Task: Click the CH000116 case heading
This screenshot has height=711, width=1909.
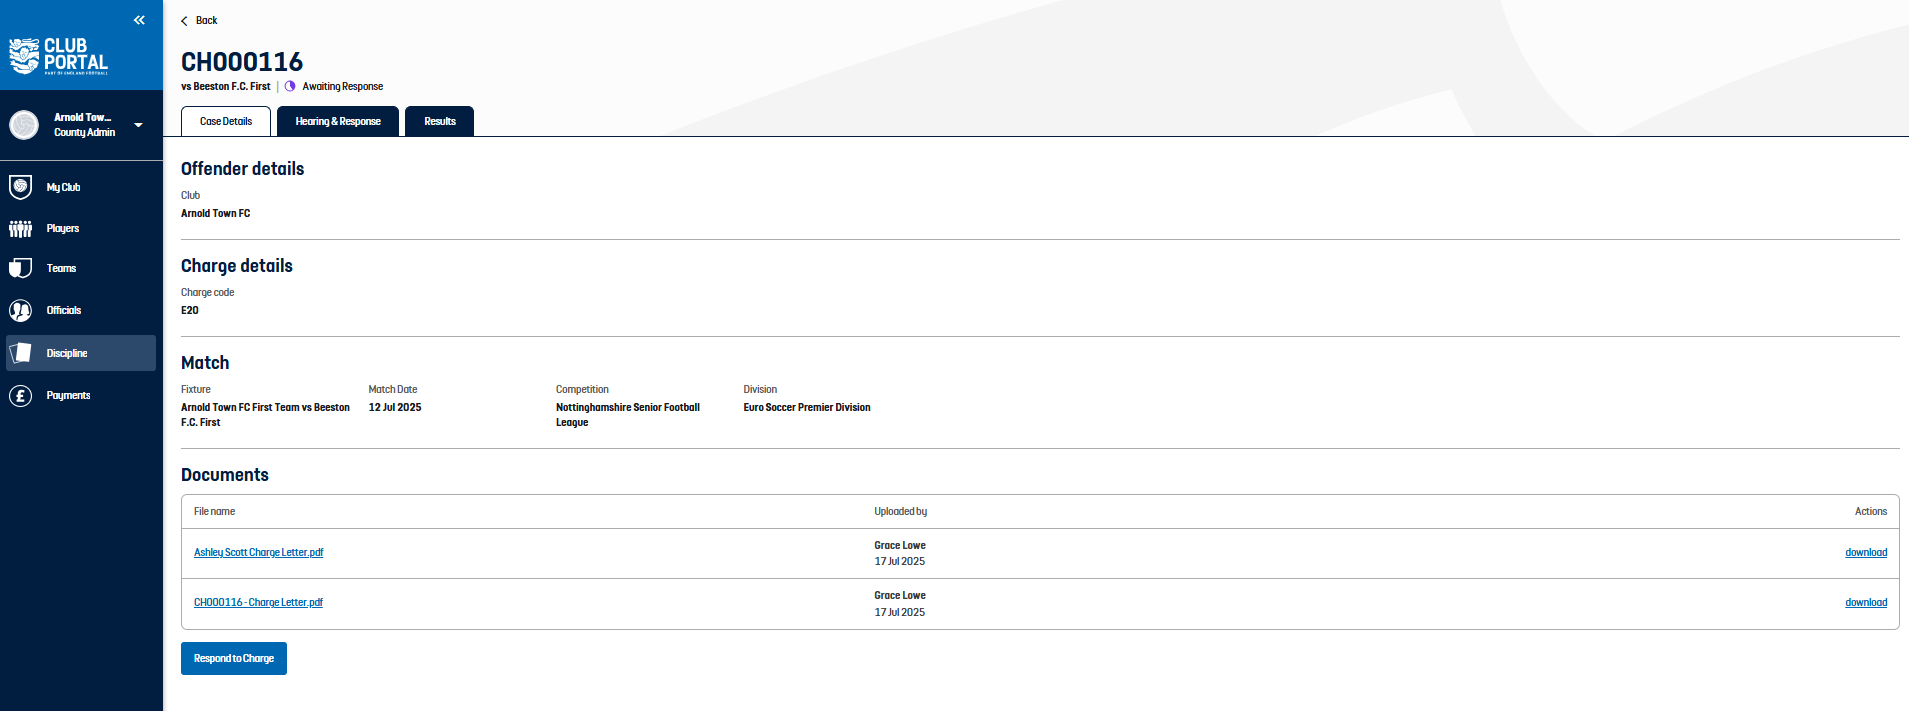Action: (242, 62)
